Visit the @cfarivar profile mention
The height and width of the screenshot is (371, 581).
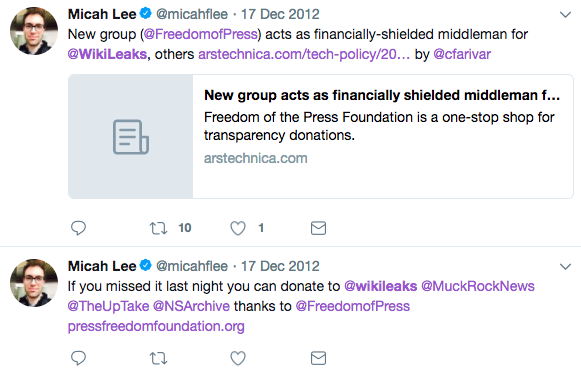pos(462,54)
